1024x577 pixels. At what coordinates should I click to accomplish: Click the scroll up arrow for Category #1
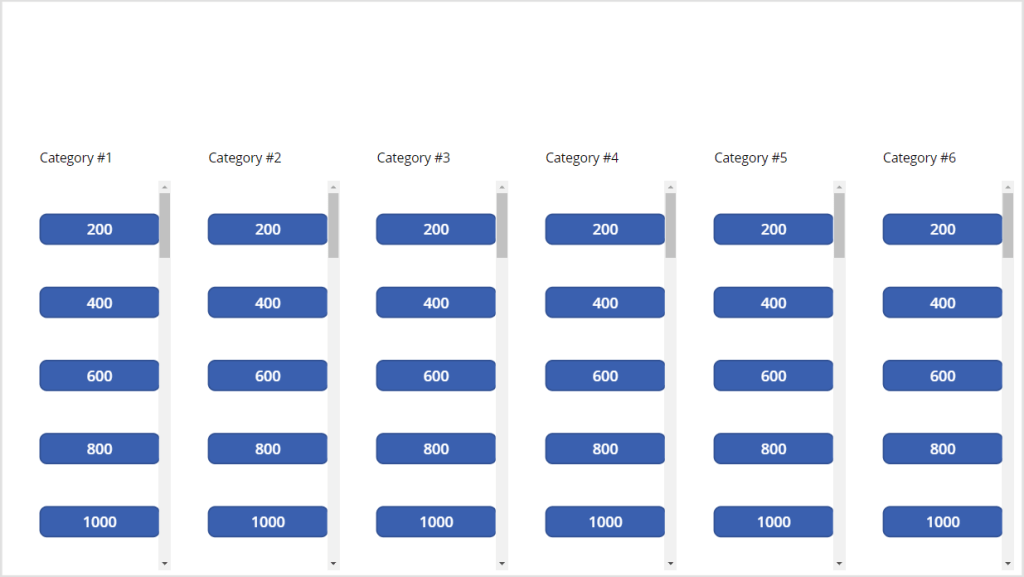click(165, 187)
